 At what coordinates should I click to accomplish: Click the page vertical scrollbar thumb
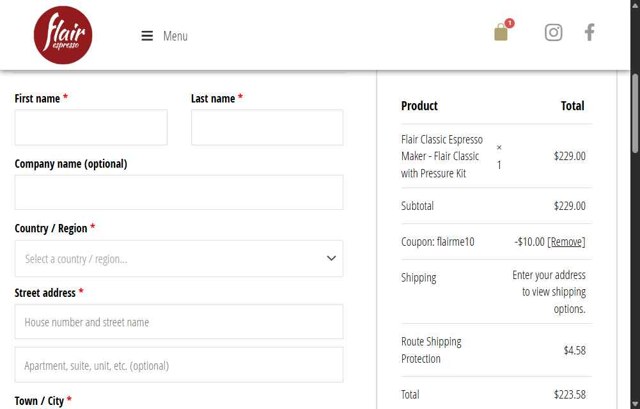pos(635,113)
